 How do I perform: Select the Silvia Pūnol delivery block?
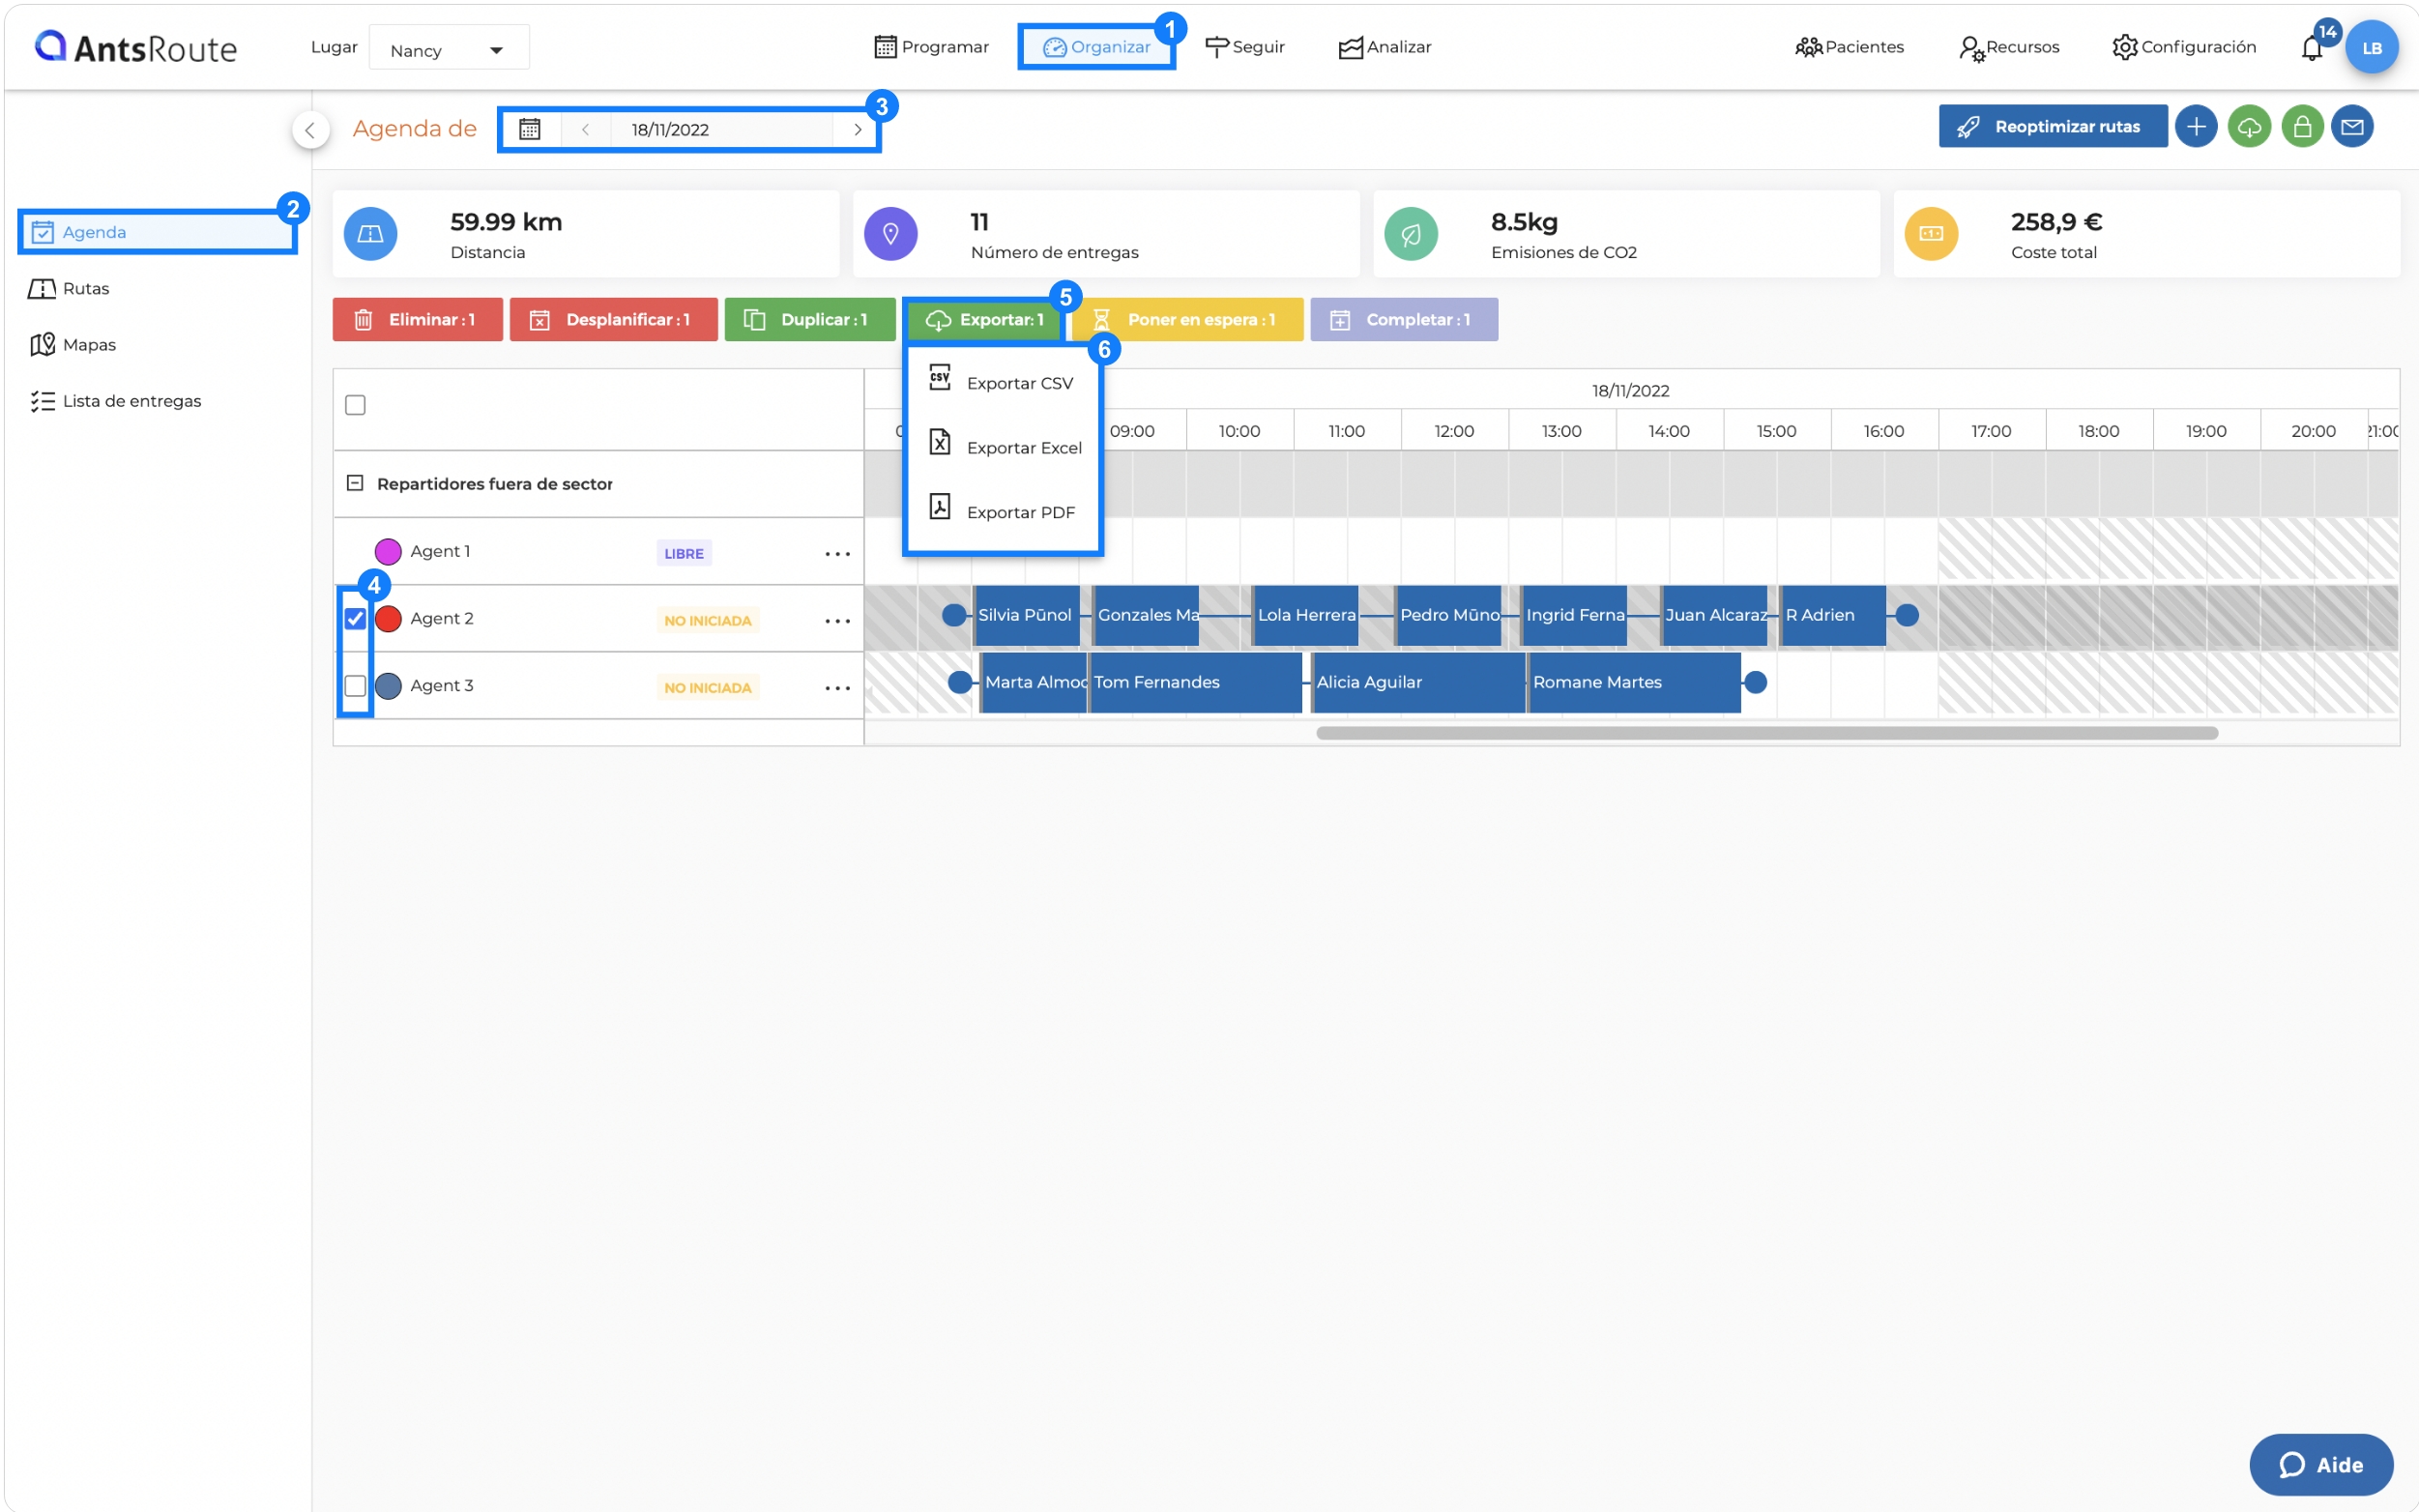click(1026, 615)
